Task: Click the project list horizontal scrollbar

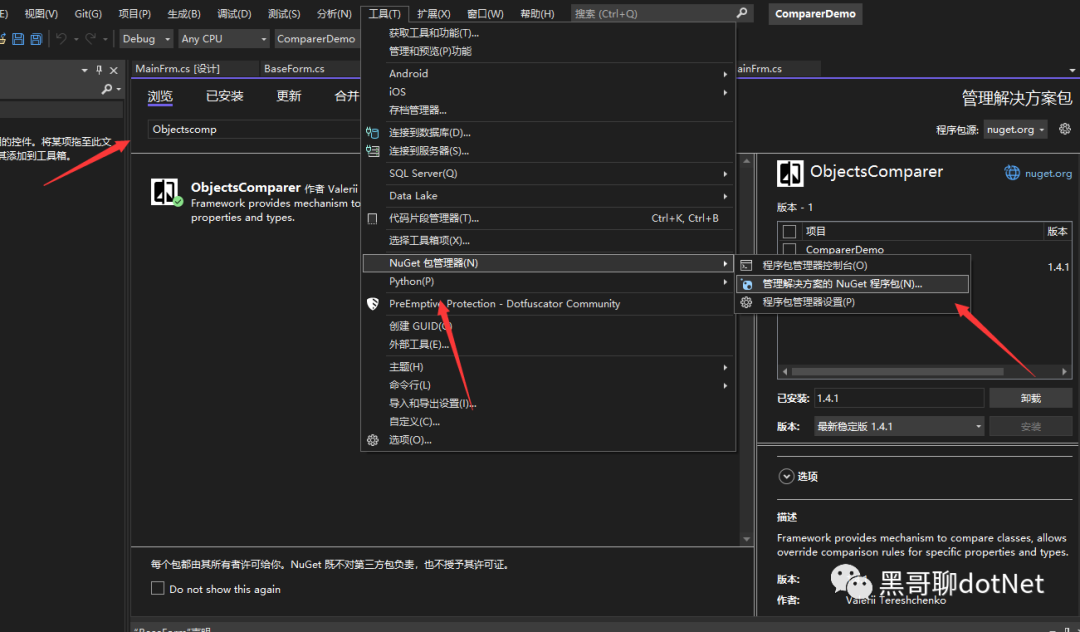Action: click(897, 371)
